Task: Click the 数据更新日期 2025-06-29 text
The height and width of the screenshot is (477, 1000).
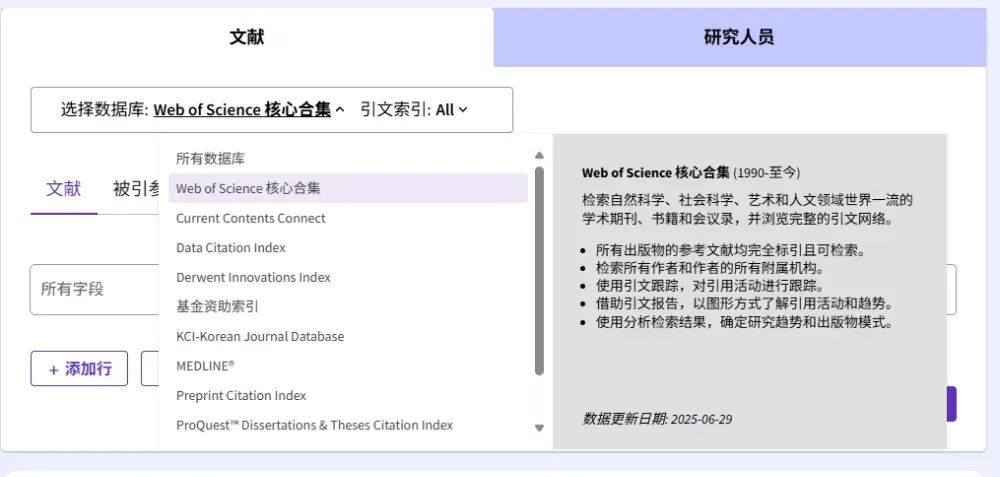Action: click(x=657, y=419)
